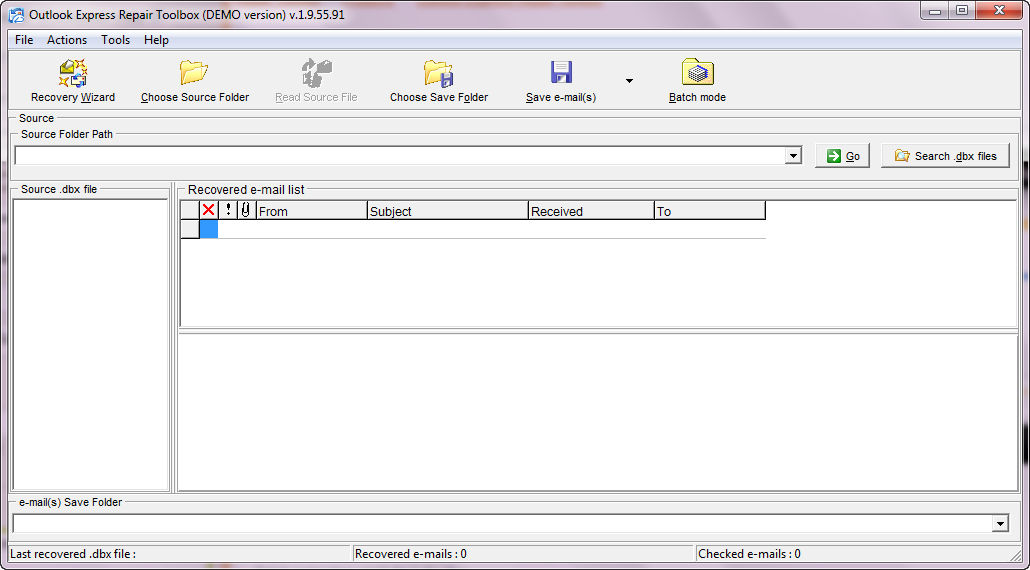Screen dimensions: 1030x570
Task: Click the Go button
Action: [x=843, y=156]
